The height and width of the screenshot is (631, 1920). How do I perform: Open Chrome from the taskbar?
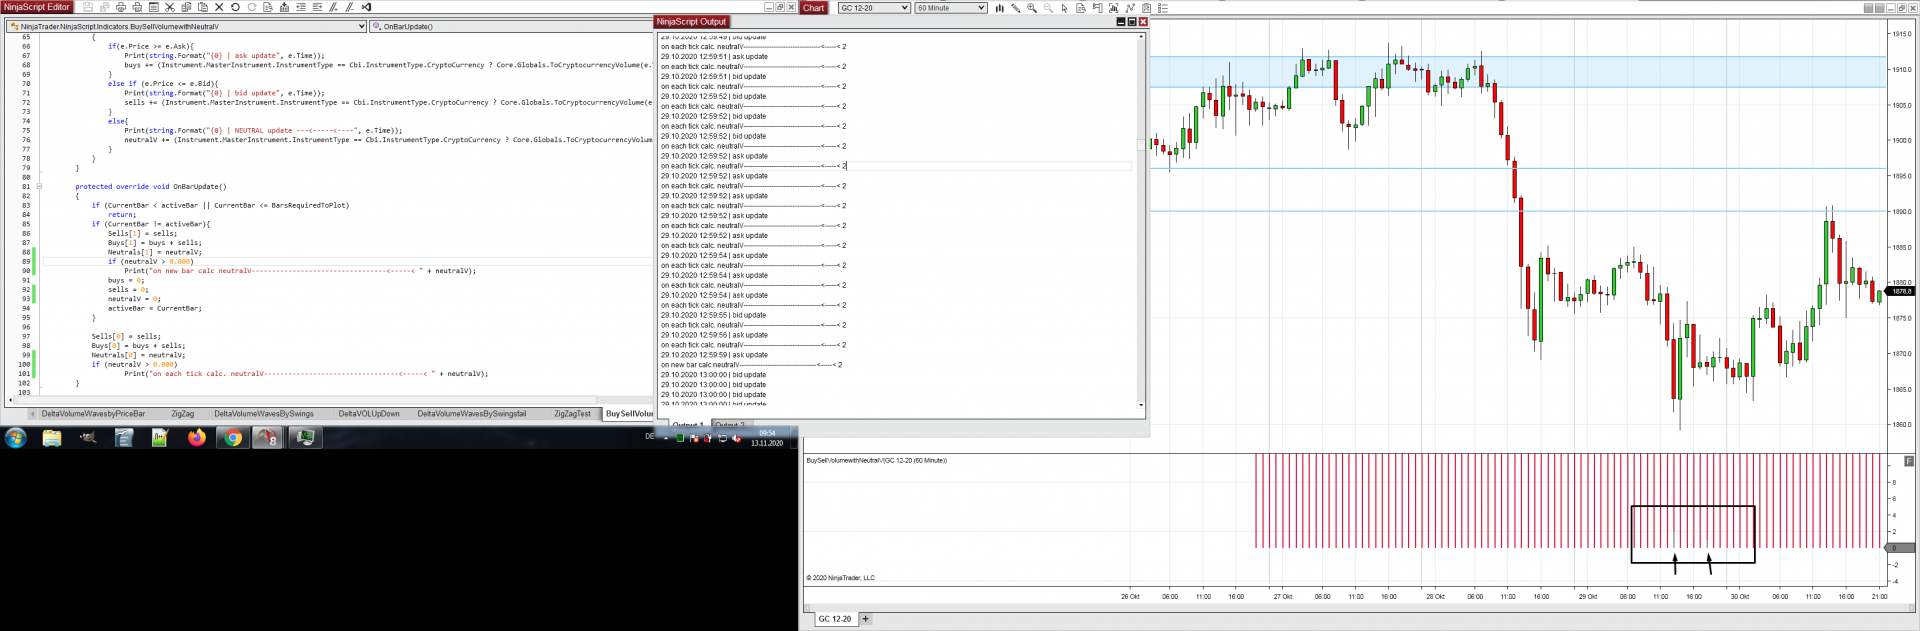pos(232,438)
